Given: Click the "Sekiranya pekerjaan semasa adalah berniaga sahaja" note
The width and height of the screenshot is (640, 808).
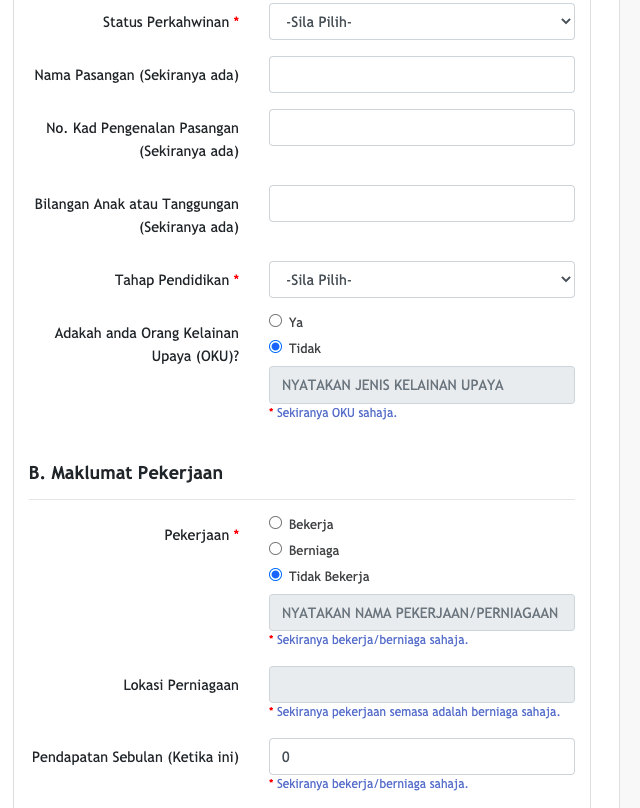Looking at the screenshot, I should tap(417, 712).
